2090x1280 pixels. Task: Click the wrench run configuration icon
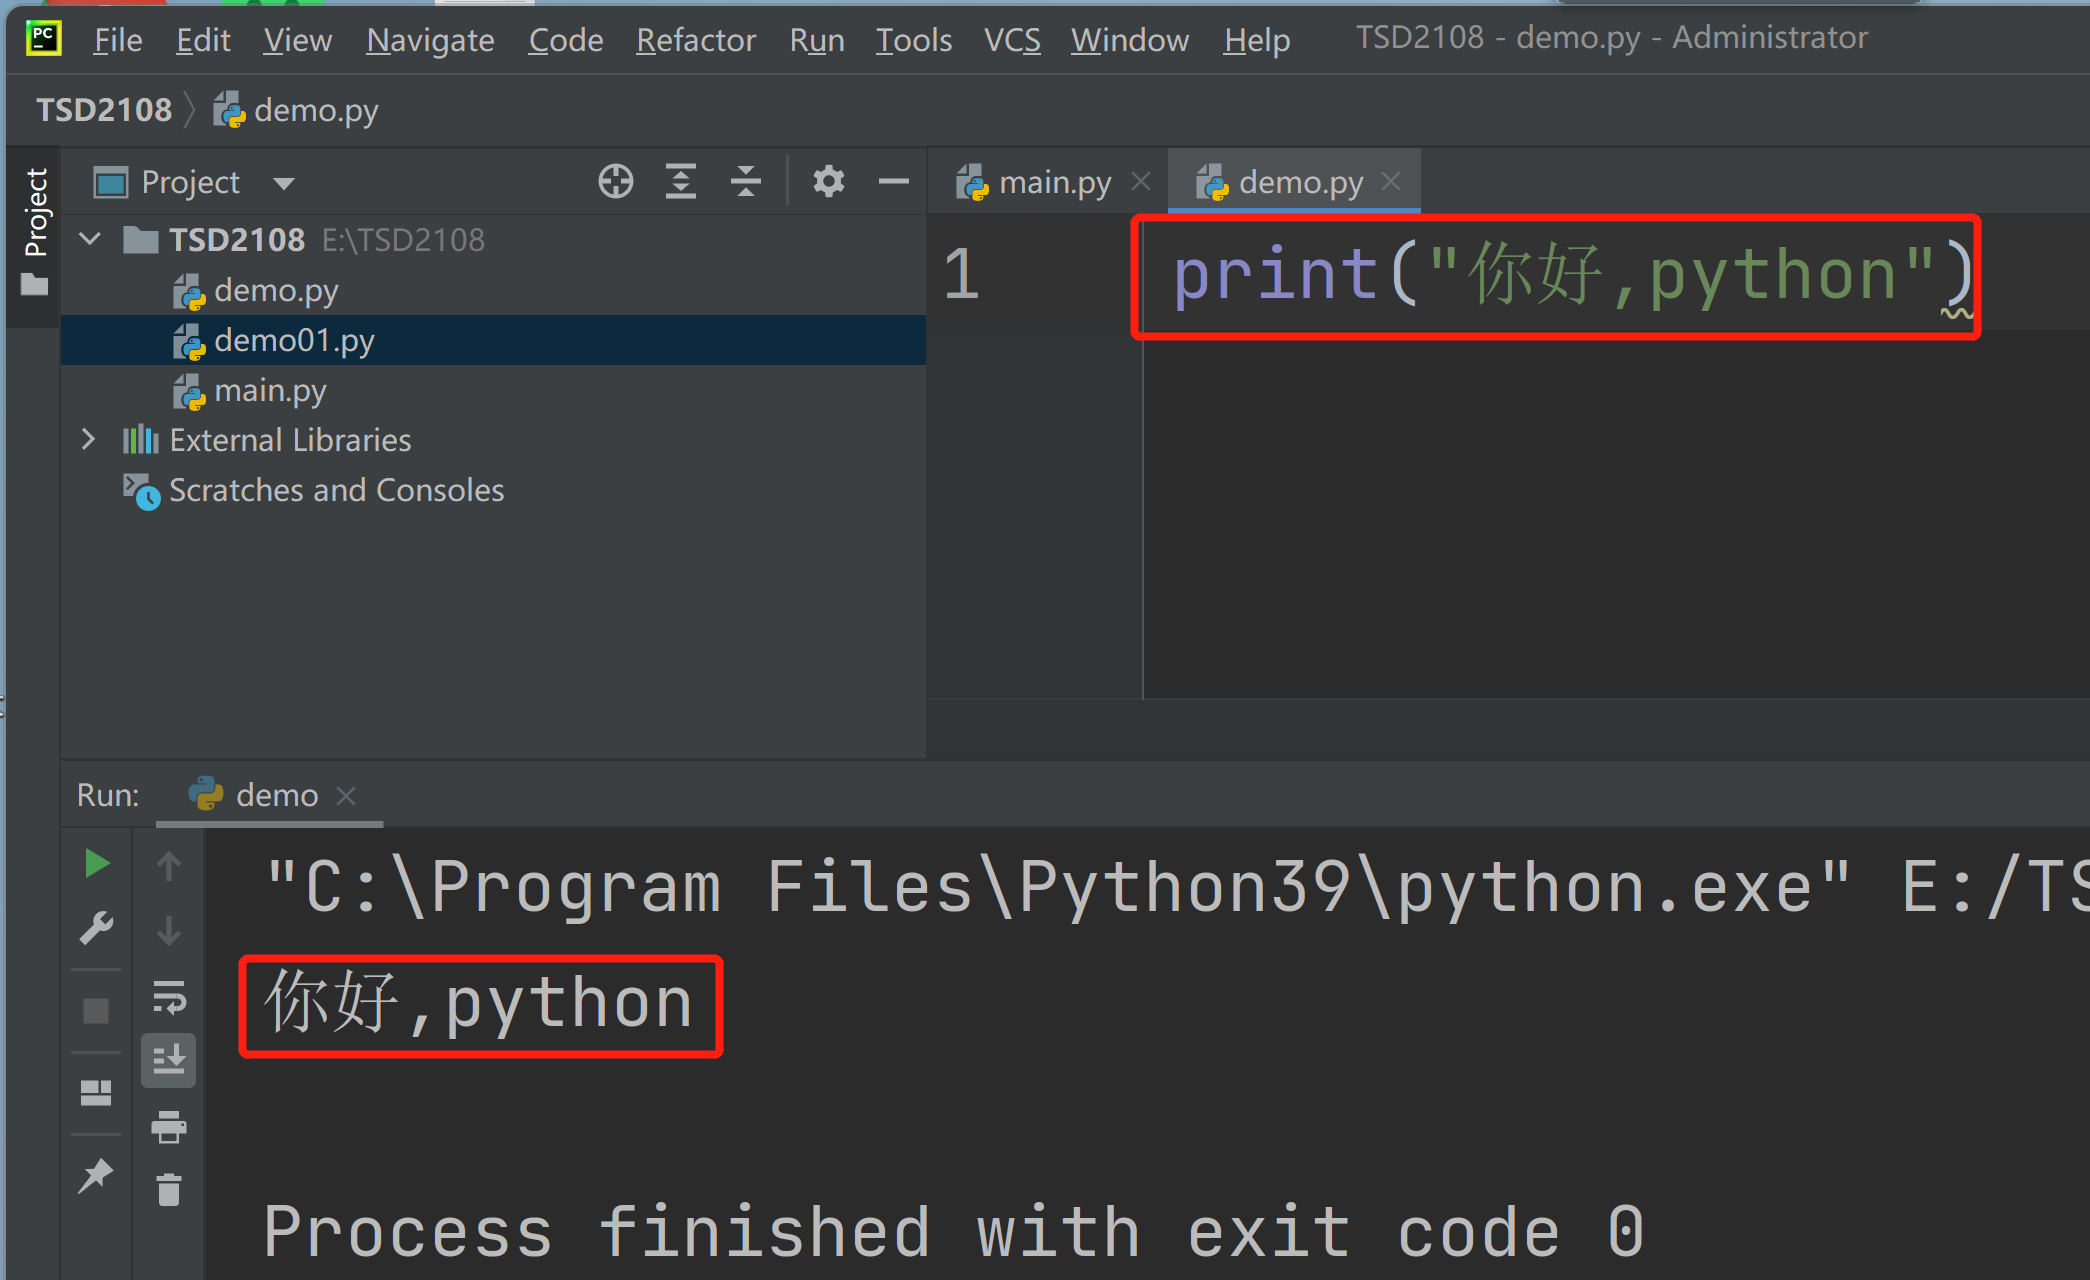tap(96, 929)
